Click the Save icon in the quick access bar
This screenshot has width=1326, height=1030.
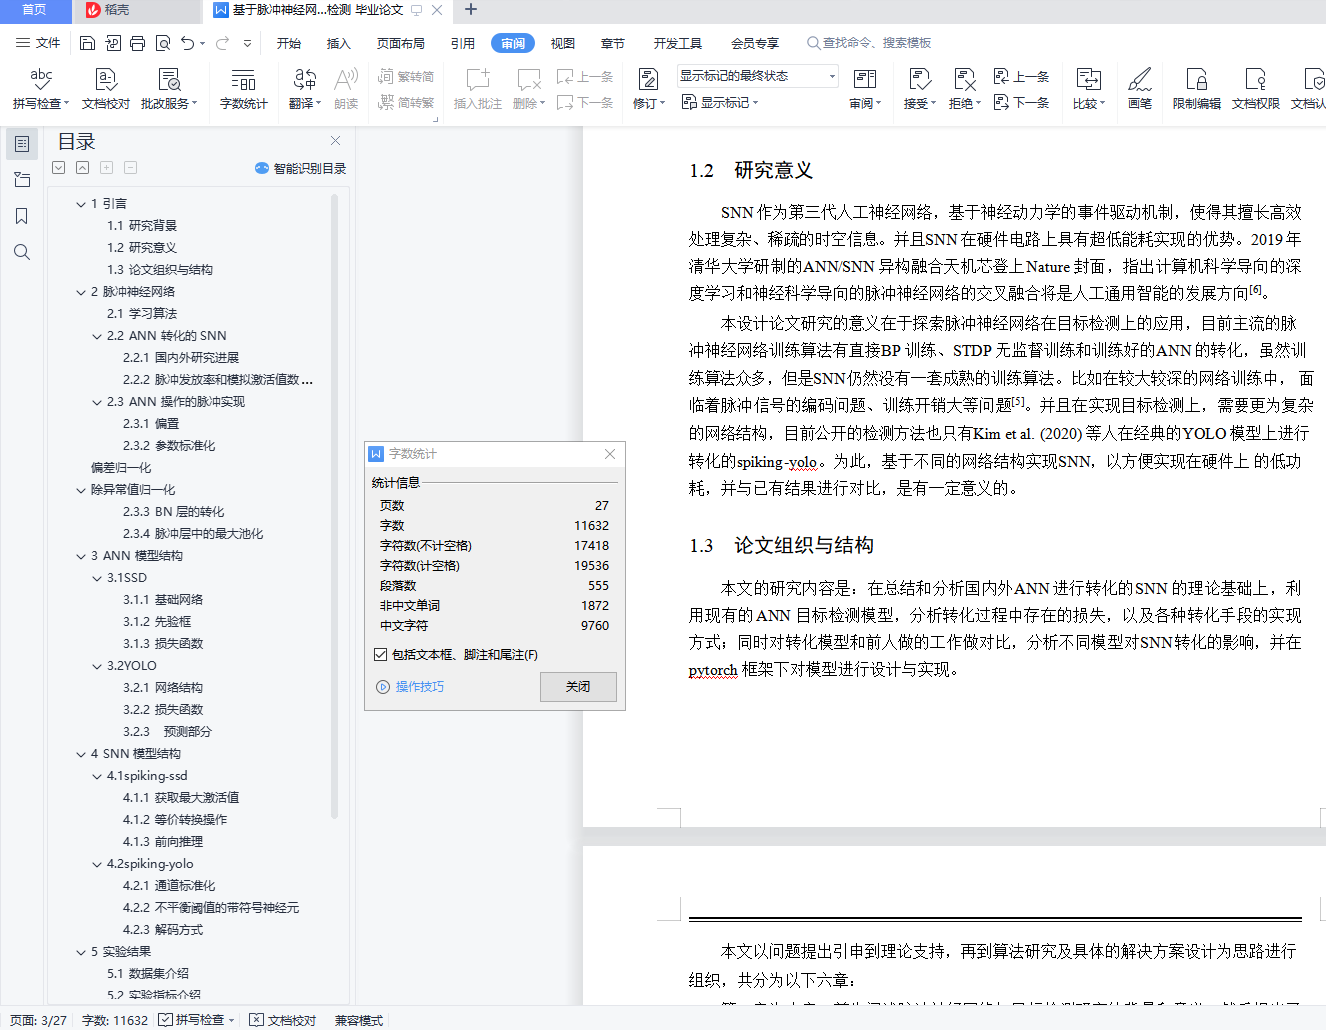pos(87,43)
